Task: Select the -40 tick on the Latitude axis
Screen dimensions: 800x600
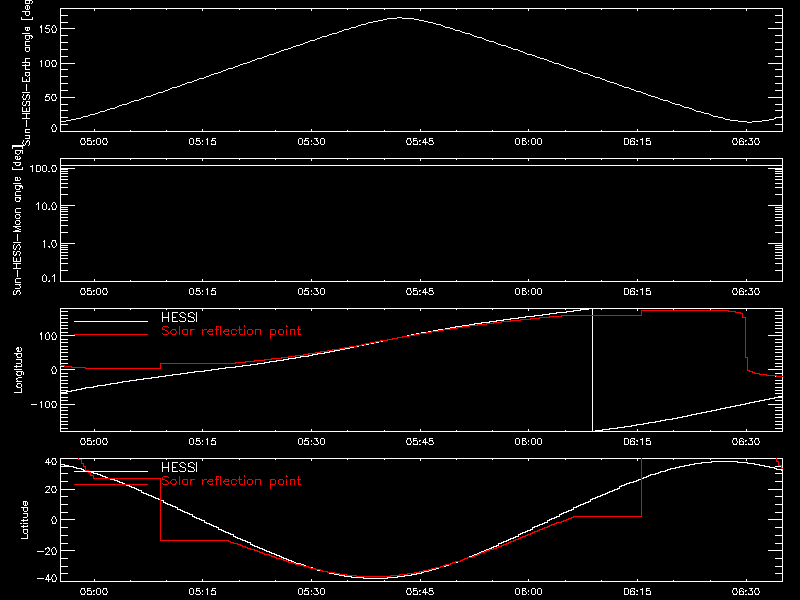Action: 47,578
